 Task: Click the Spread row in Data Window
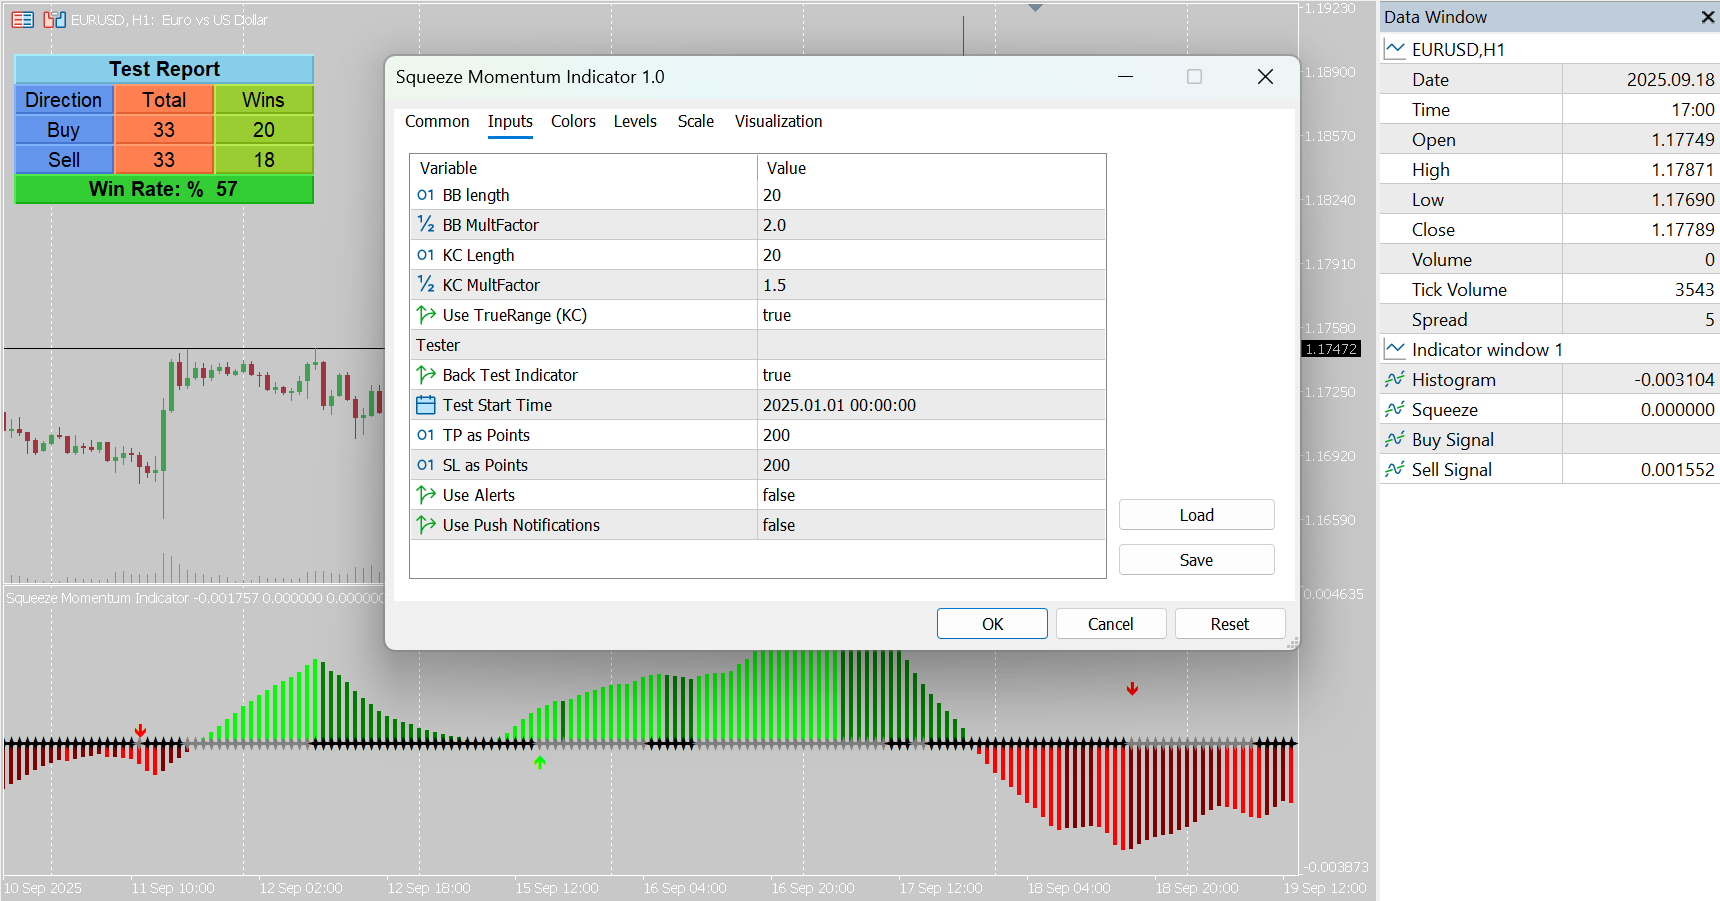(x=1550, y=319)
